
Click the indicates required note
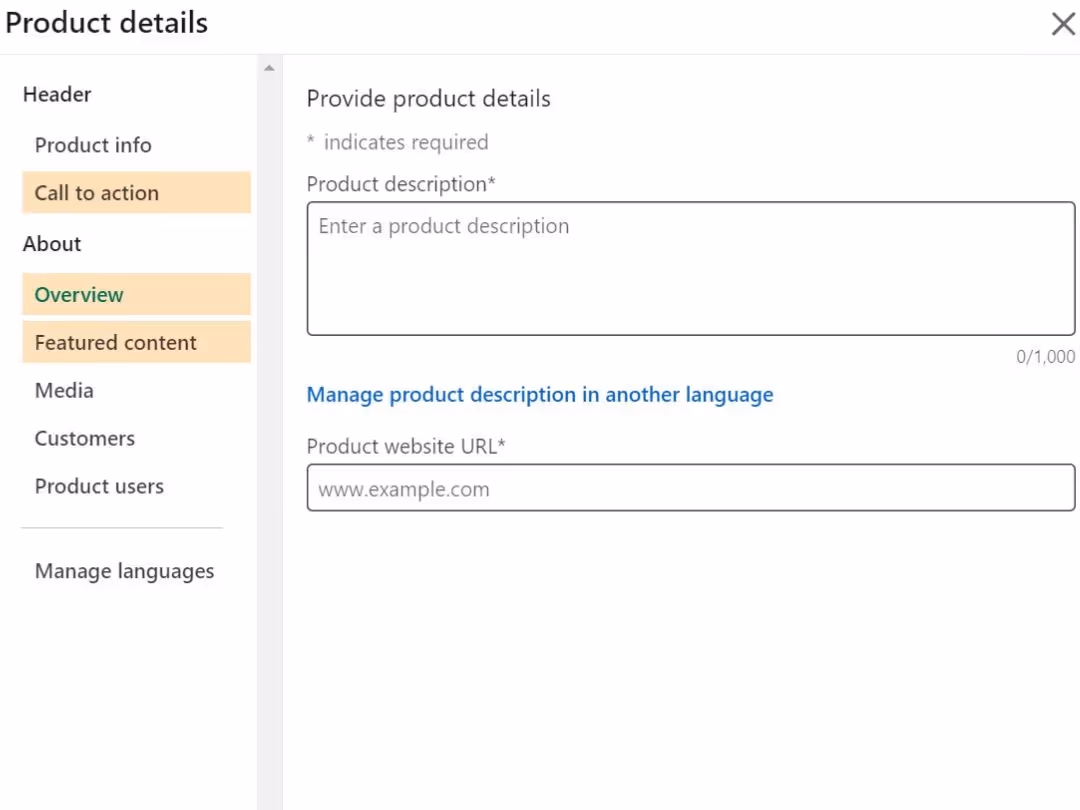(397, 142)
